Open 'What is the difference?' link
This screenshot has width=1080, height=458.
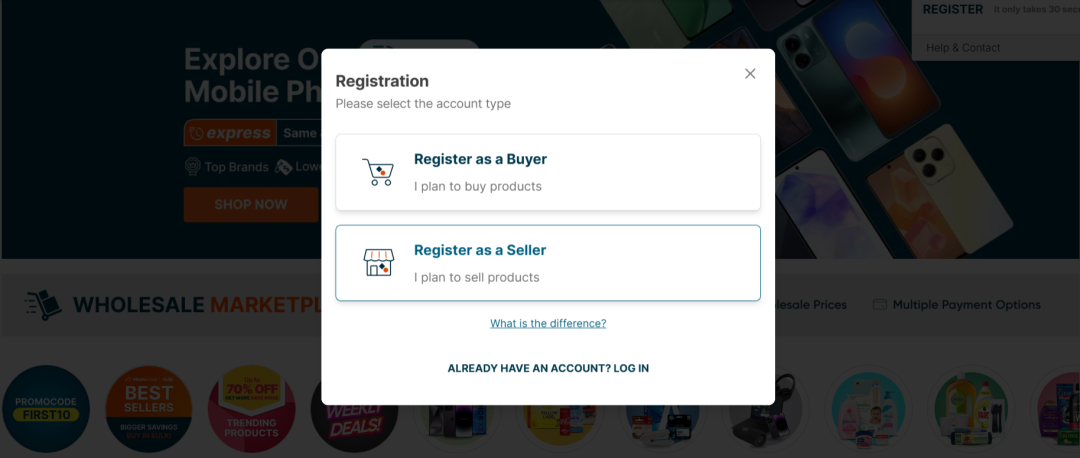547,323
